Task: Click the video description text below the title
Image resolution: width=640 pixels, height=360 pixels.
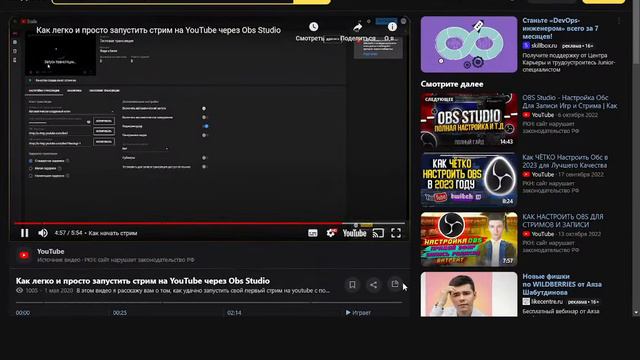Action: point(203,291)
